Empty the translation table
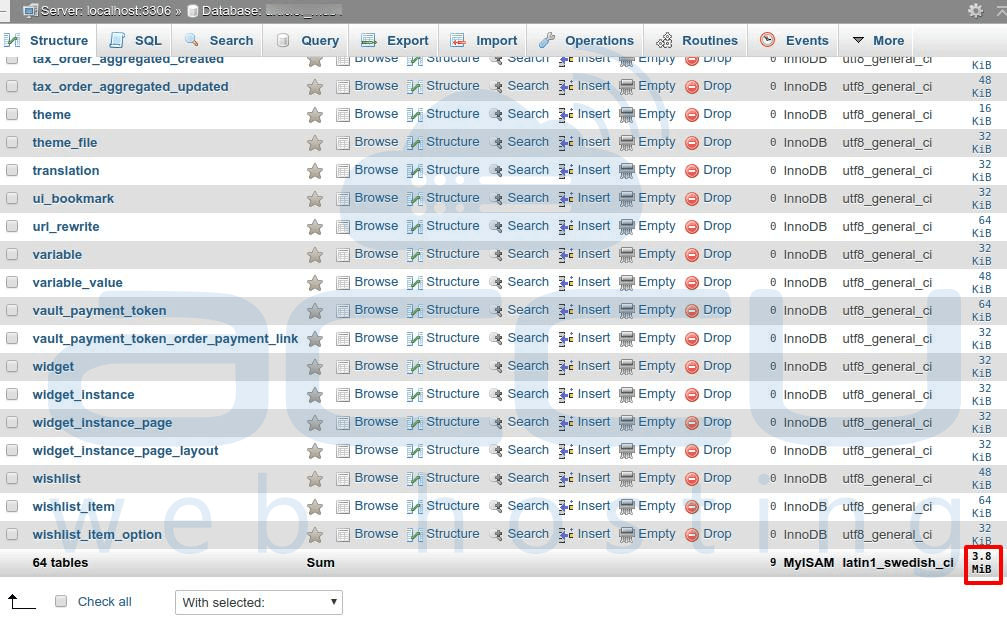Viewport: 1007px width, 620px height. click(655, 170)
